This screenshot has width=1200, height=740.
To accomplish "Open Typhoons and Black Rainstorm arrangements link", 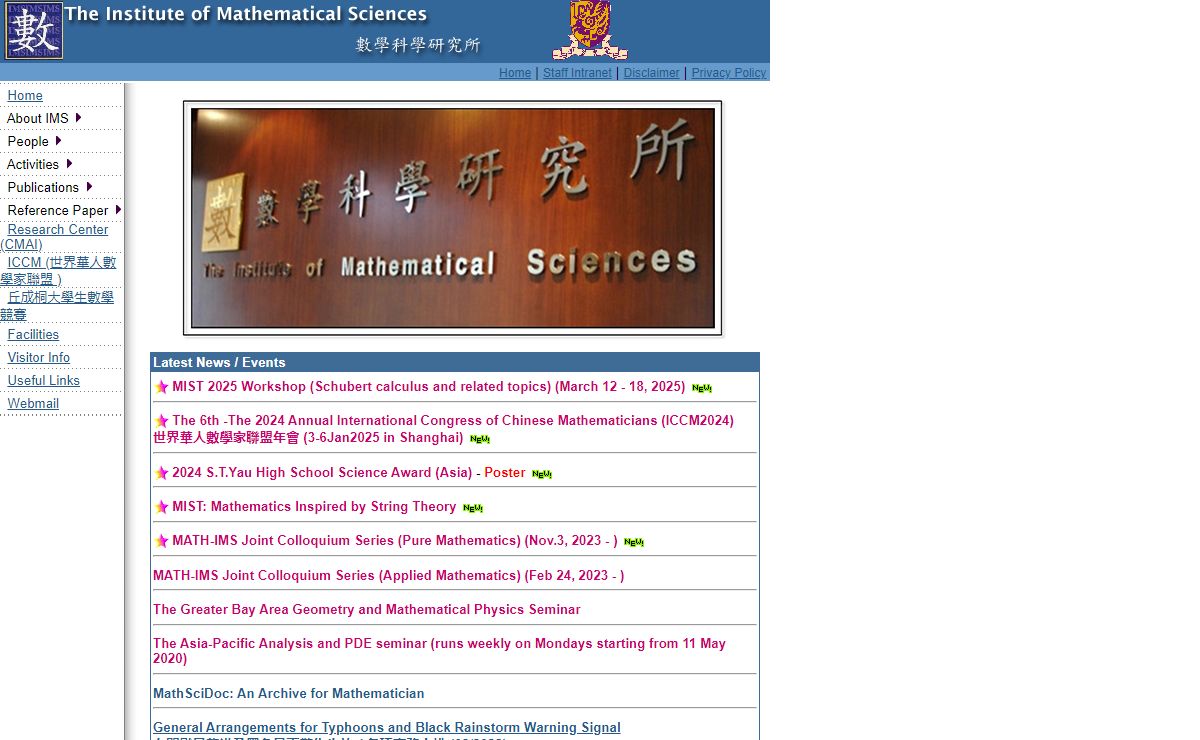I will (386, 727).
